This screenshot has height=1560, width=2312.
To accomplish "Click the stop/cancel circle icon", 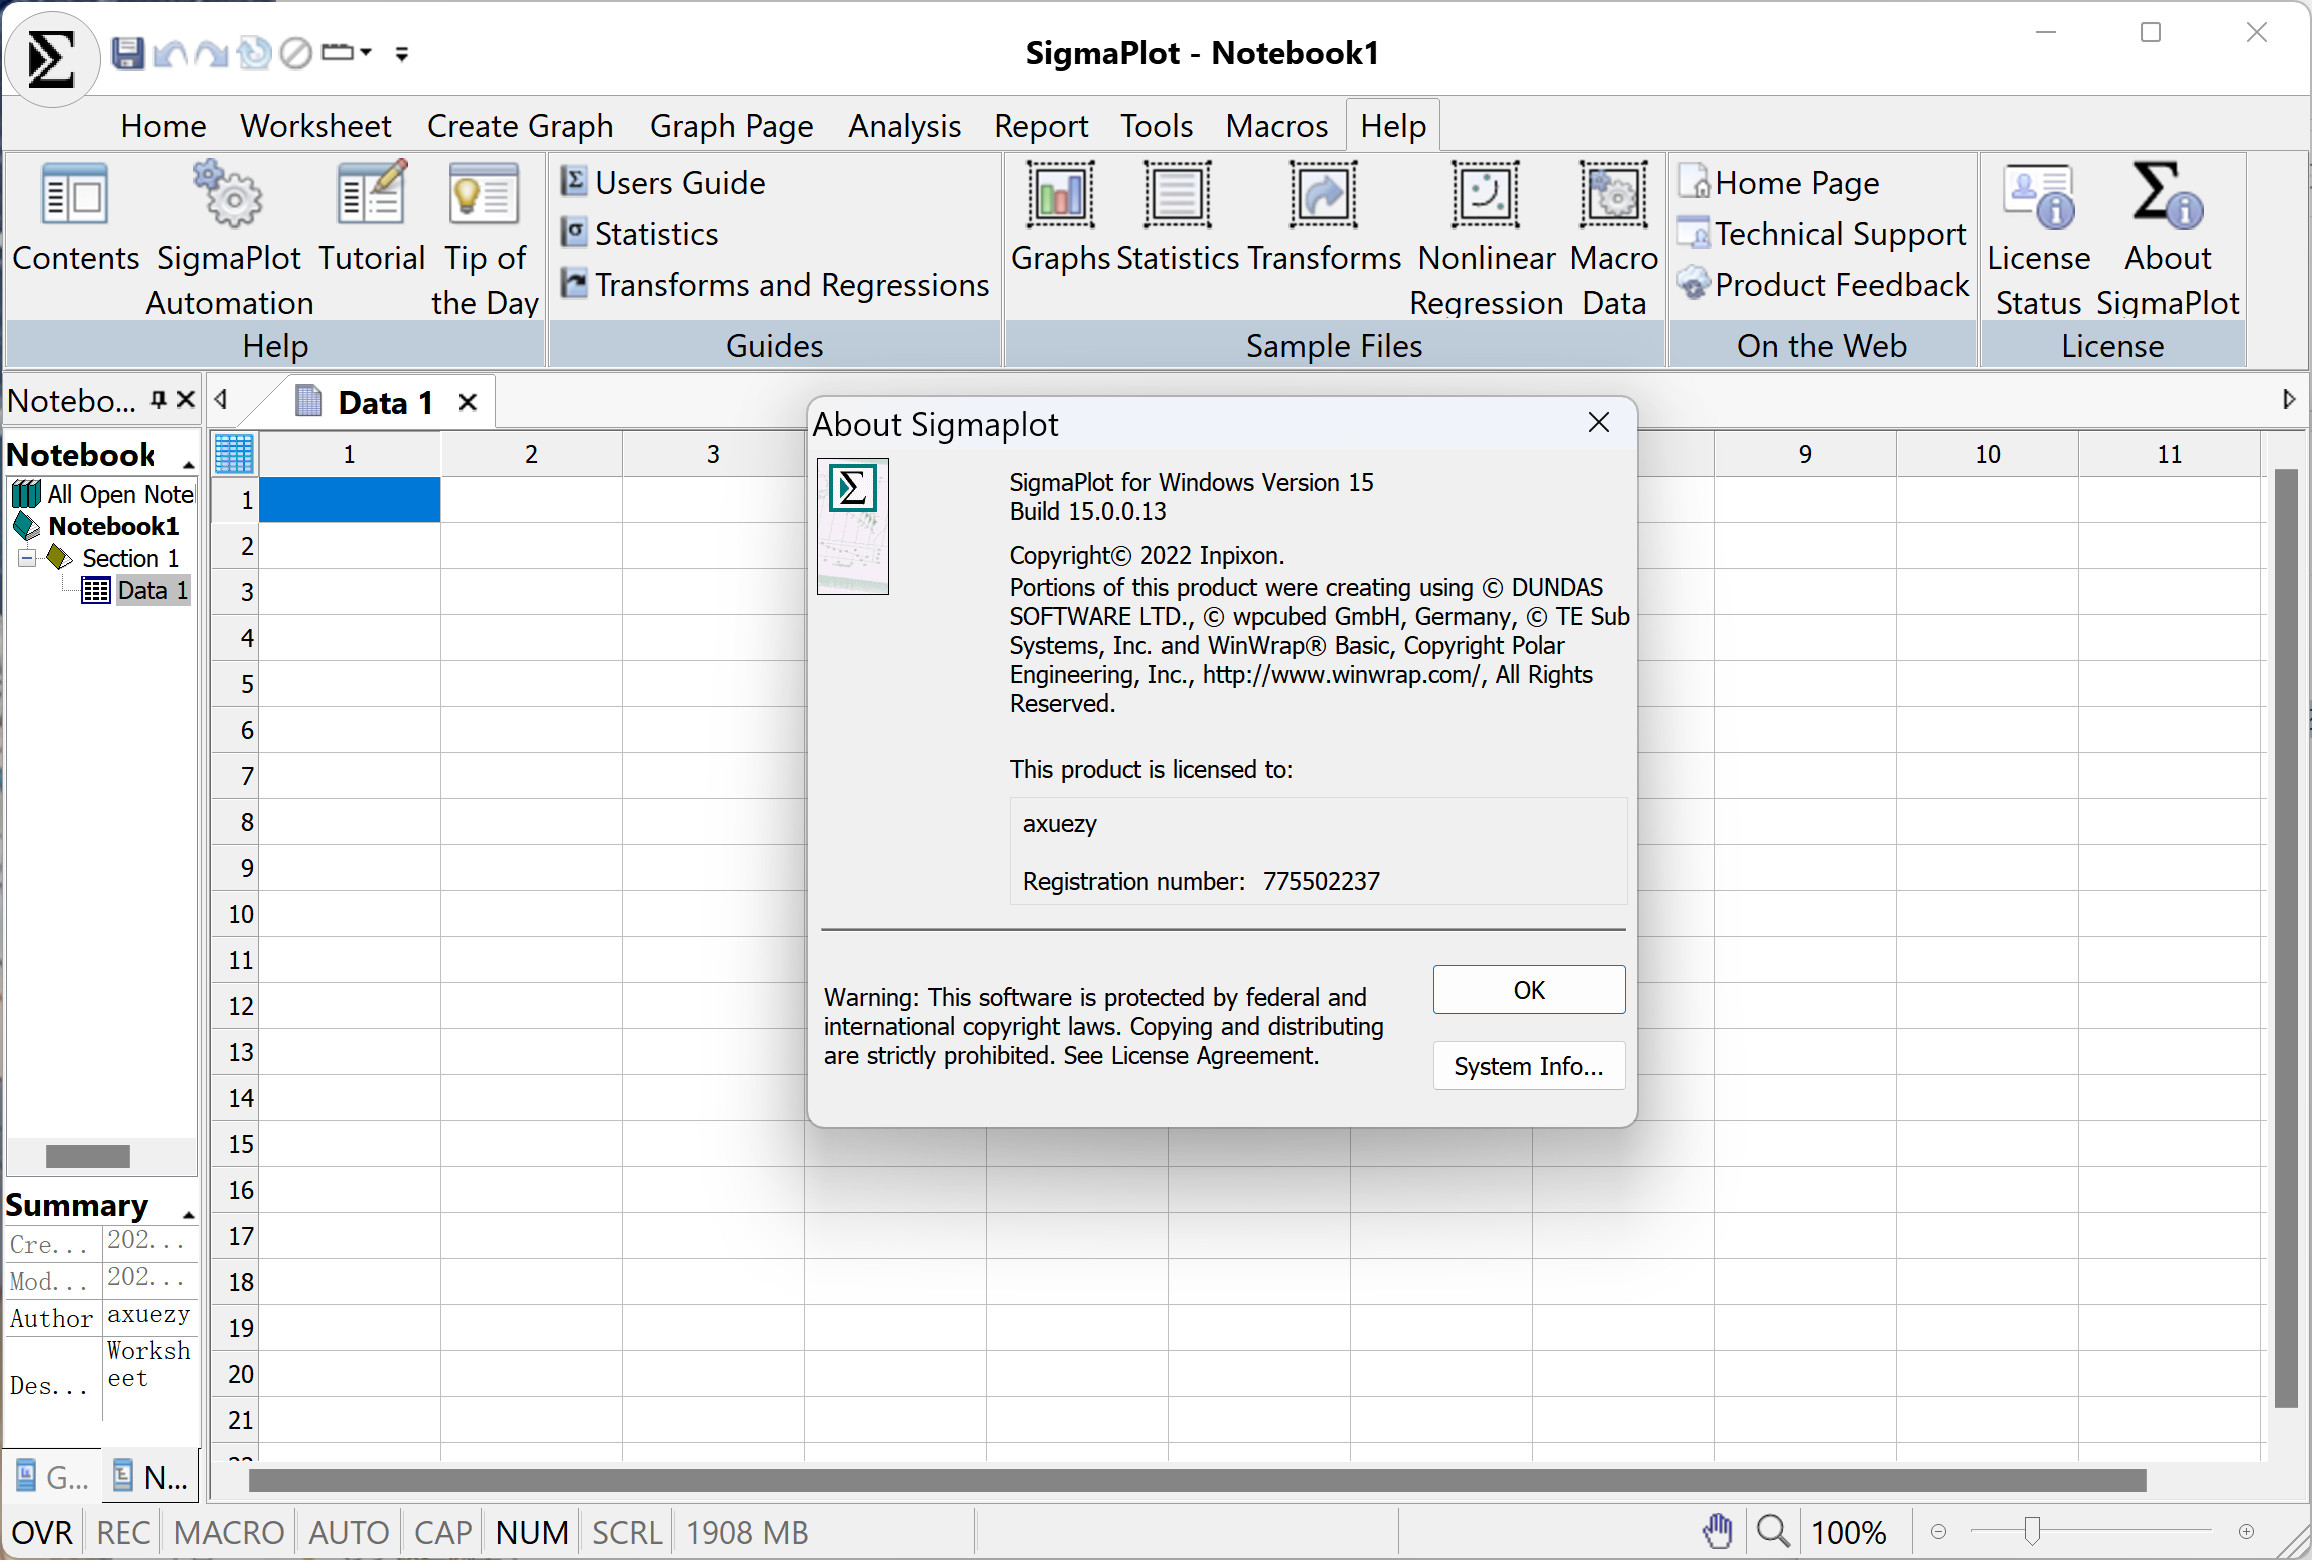I will (x=296, y=53).
